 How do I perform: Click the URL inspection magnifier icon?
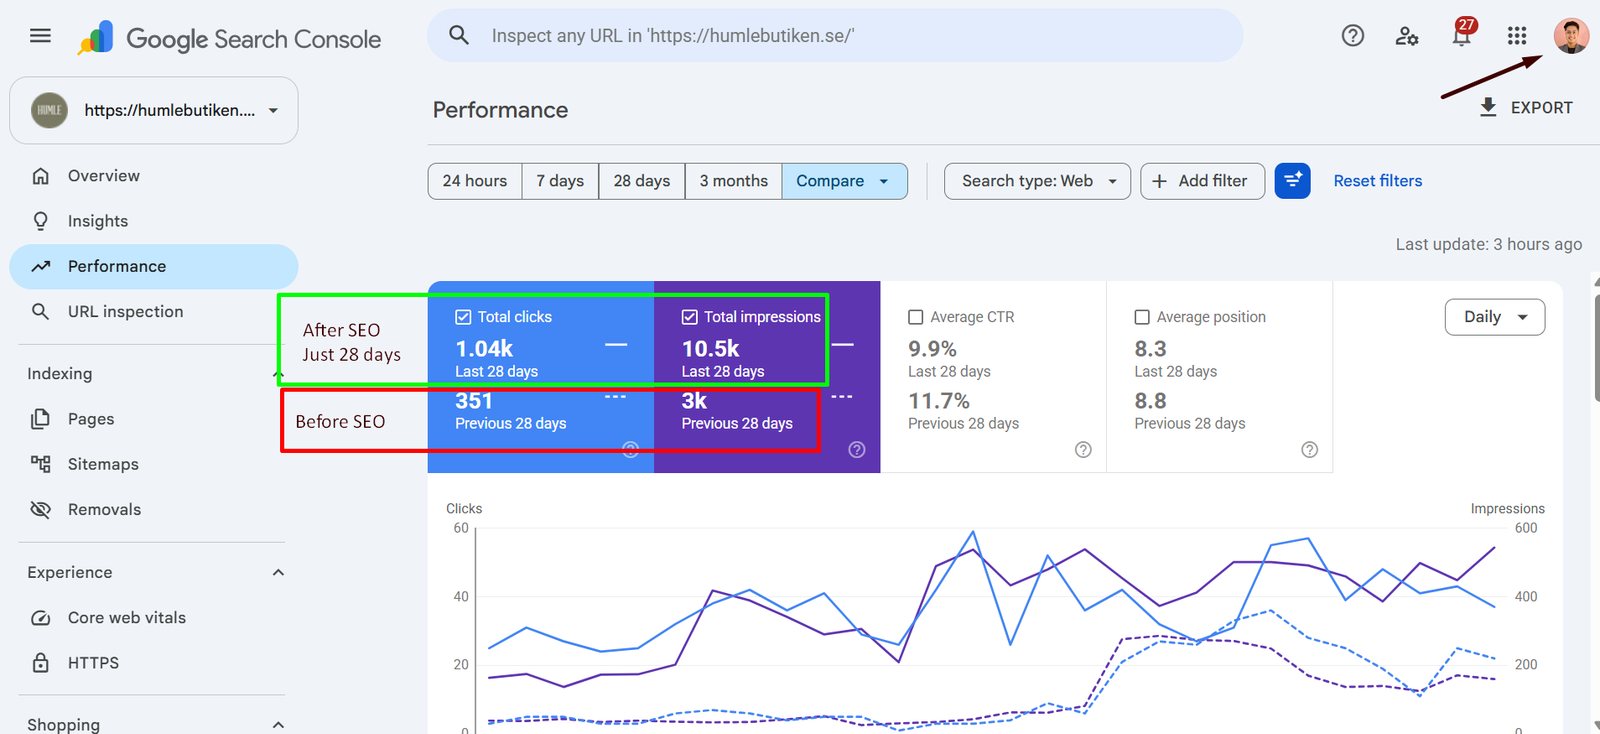pyautogui.click(x=41, y=312)
